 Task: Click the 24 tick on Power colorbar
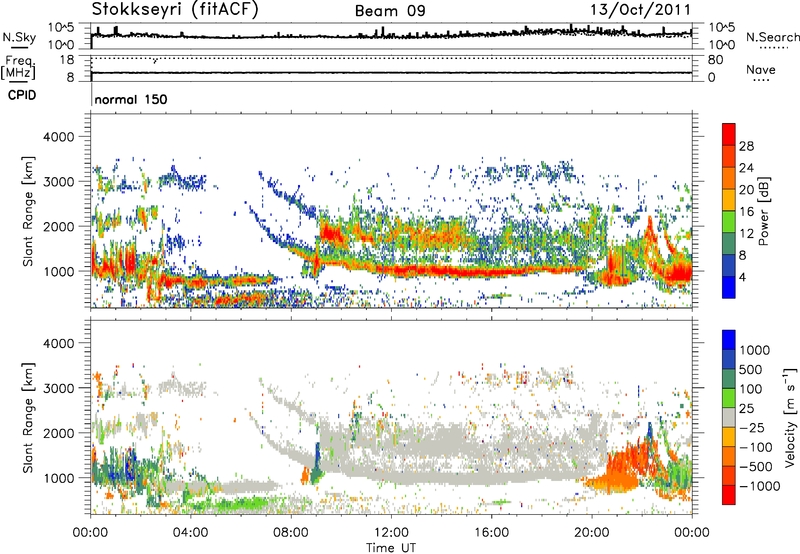coord(746,168)
